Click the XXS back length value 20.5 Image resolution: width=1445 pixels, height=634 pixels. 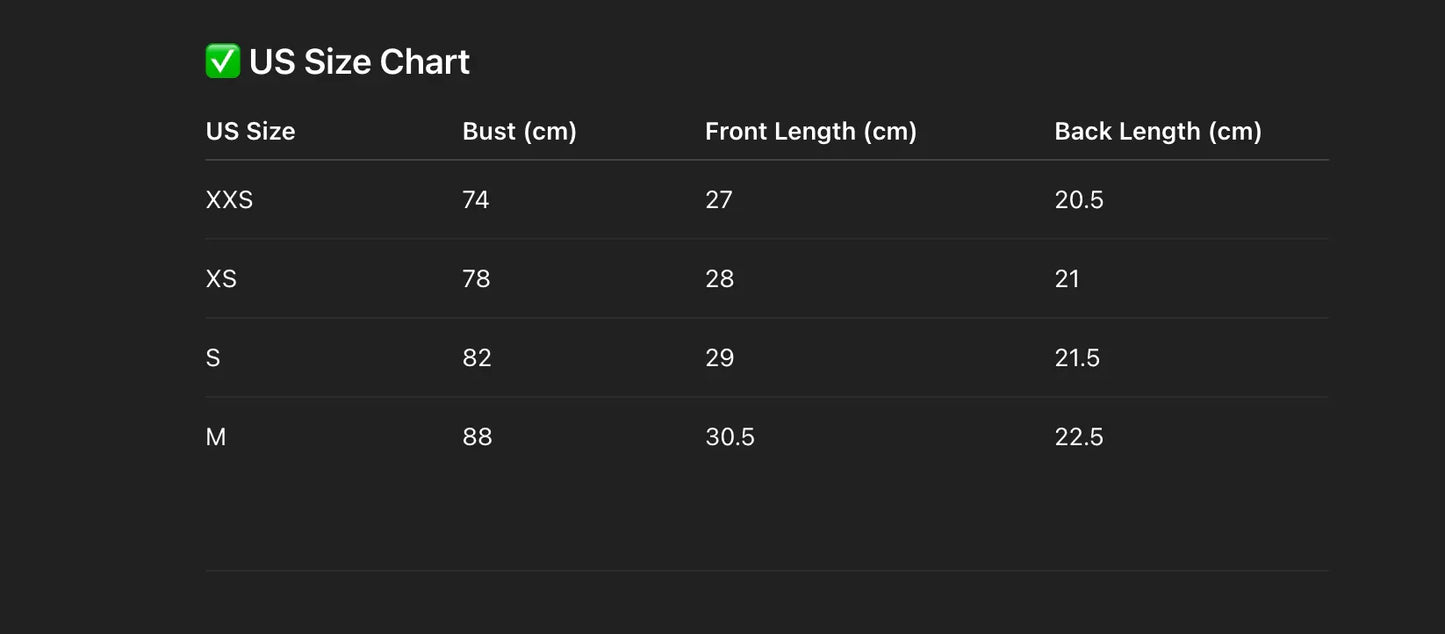point(1079,200)
